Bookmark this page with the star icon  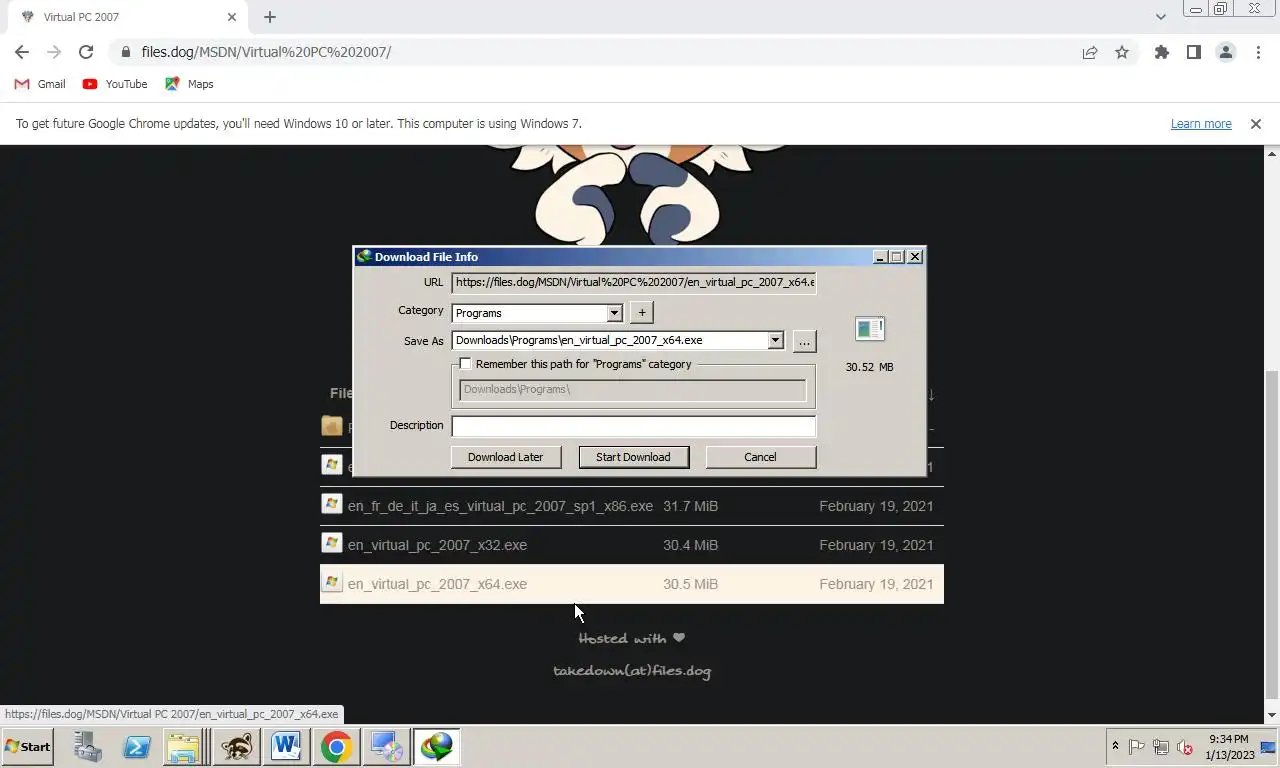pyautogui.click(x=1122, y=52)
